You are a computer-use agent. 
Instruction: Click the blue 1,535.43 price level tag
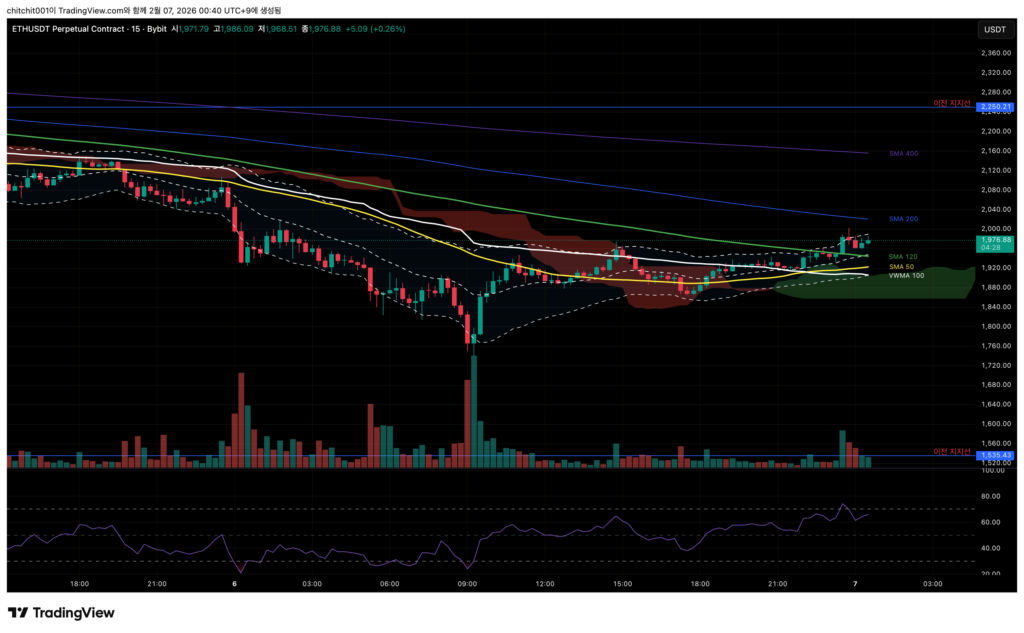point(996,455)
